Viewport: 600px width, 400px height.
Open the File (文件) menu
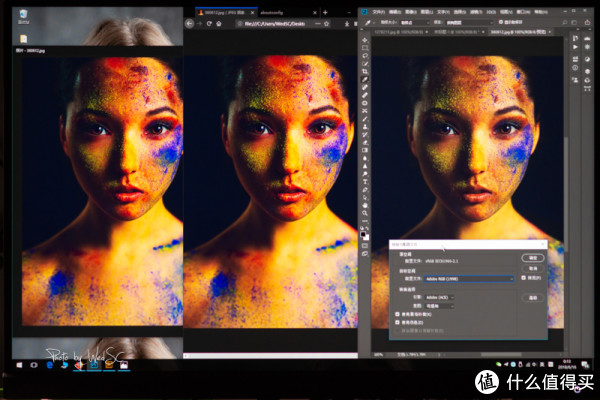point(378,12)
